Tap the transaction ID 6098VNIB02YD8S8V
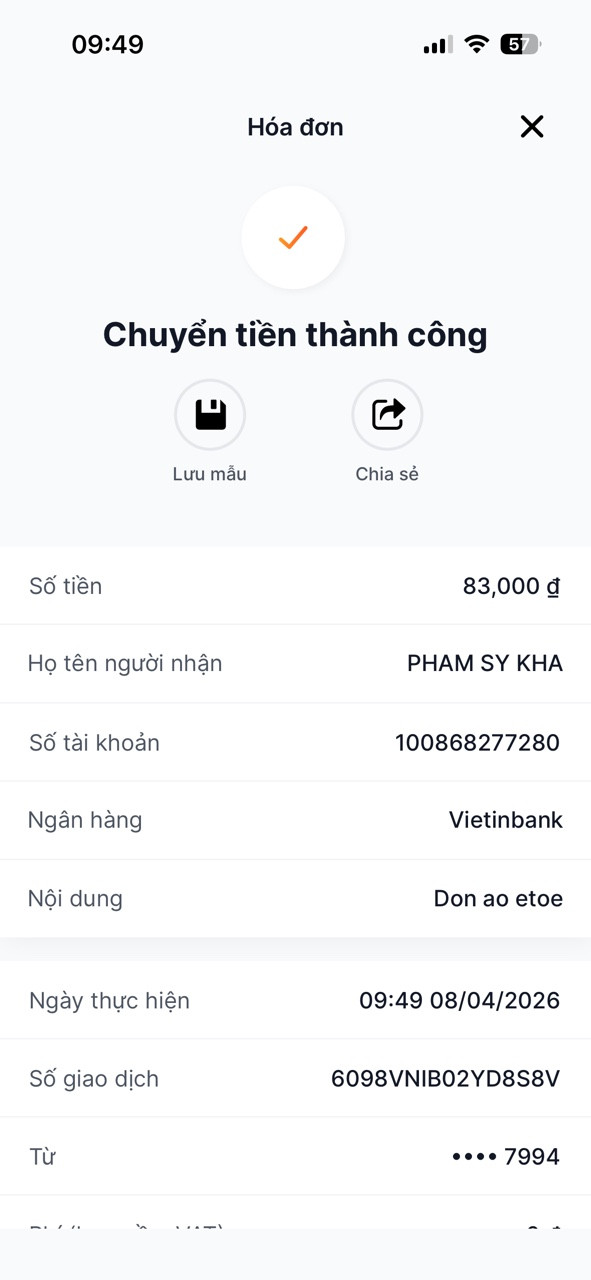This screenshot has height=1280, width=591. click(x=446, y=1079)
